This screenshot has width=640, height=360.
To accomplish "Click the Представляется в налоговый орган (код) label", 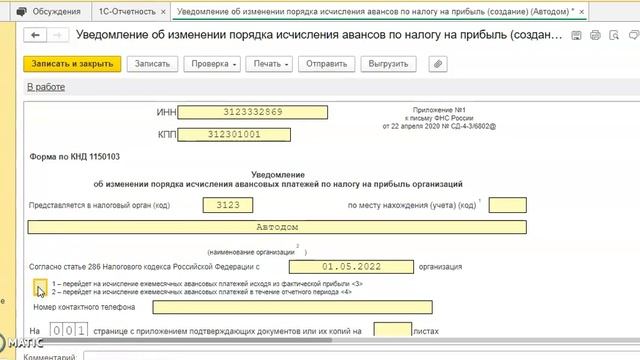I will (x=99, y=205).
